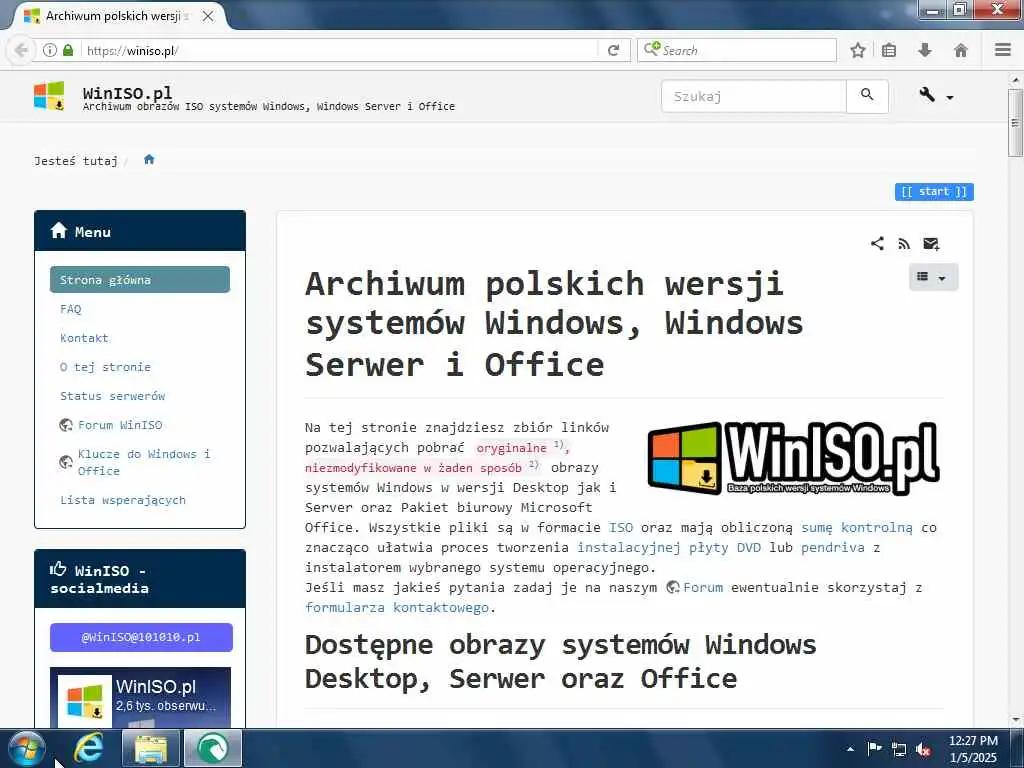
Task: Go to the browser home page icon
Action: click(x=961, y=50)
